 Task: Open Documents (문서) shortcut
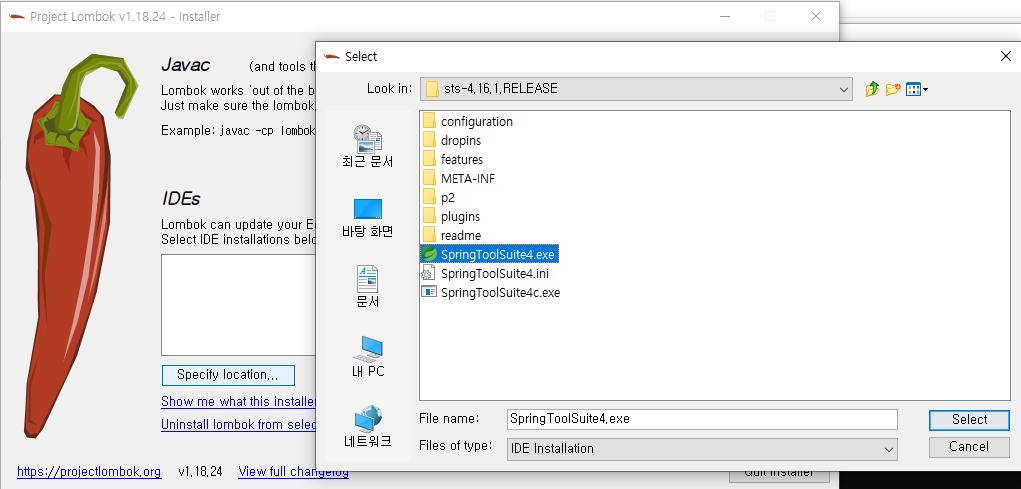click(368, 286)
